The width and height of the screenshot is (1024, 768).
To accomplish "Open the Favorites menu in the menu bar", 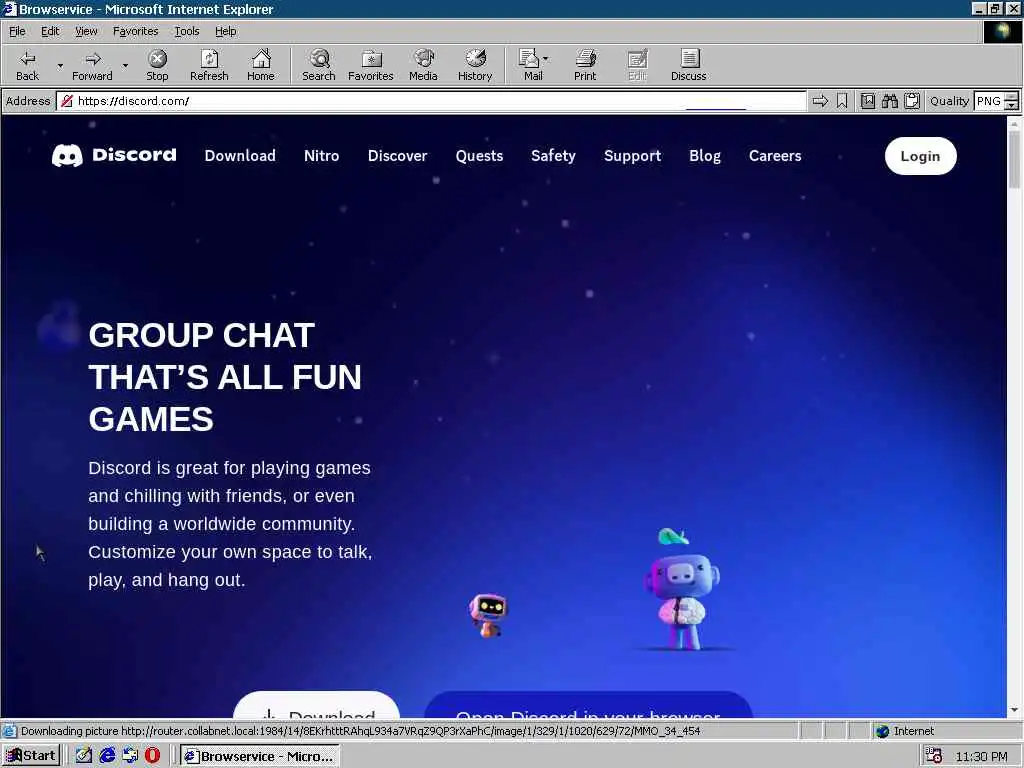I will point(135,31).
